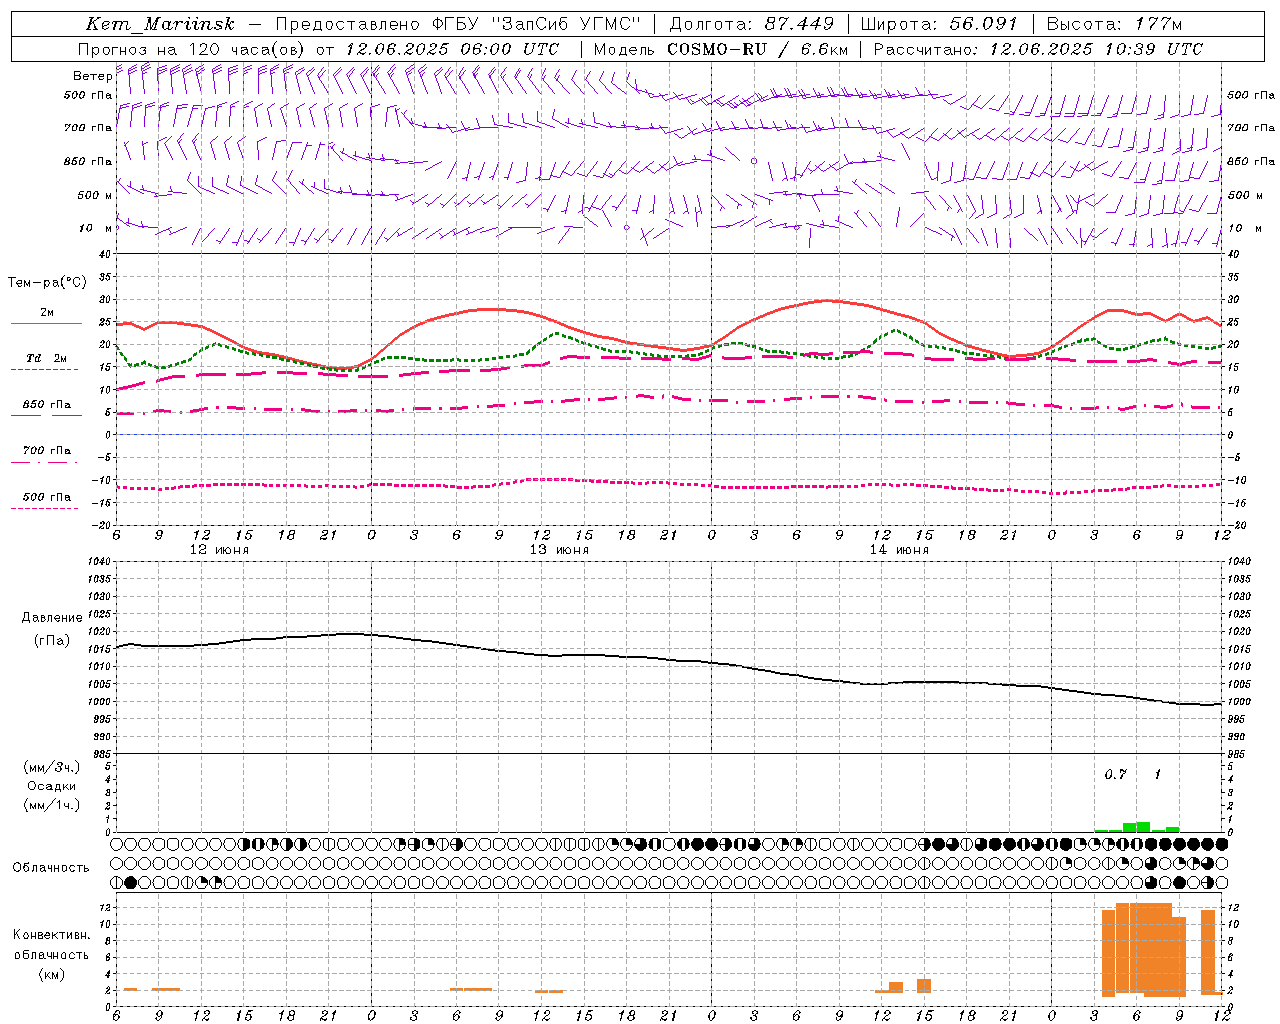Click the Высота: 177м value

(1114, 24)
